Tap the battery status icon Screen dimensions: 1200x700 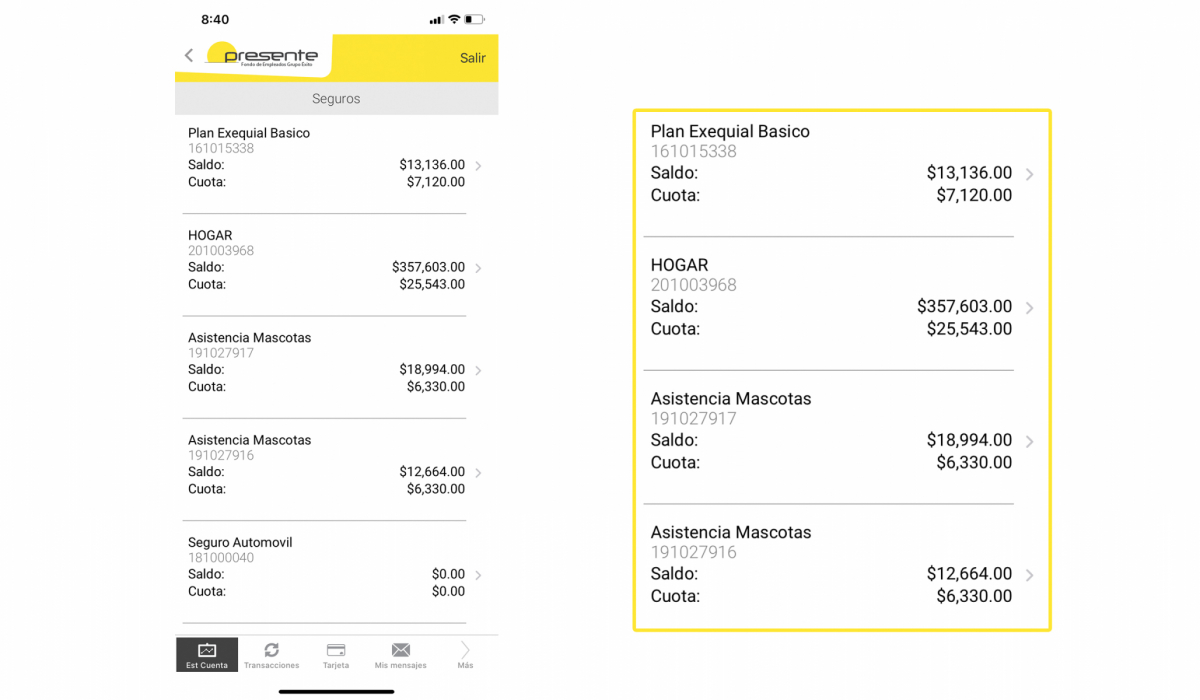click(474, 19)
